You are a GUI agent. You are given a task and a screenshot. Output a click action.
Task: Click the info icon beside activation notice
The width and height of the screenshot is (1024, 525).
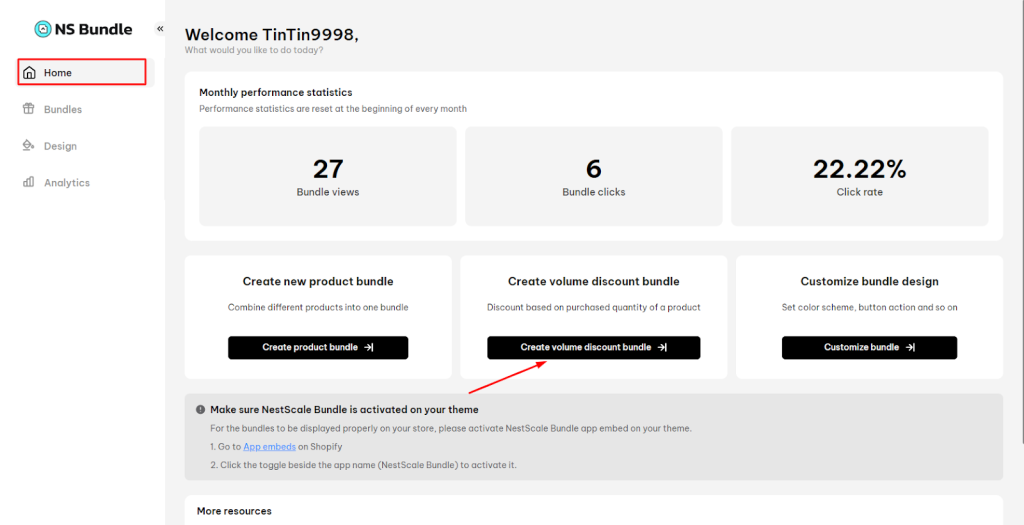[200, 409]
